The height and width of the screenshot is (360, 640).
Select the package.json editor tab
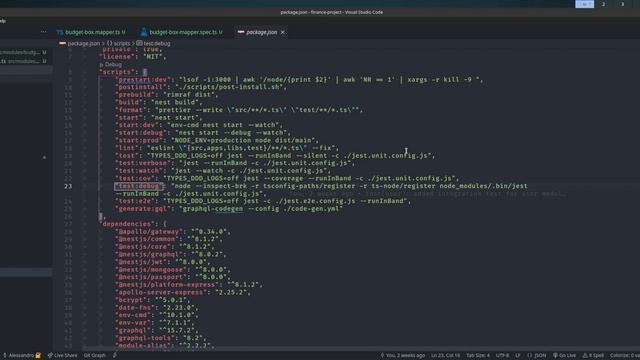261,32
